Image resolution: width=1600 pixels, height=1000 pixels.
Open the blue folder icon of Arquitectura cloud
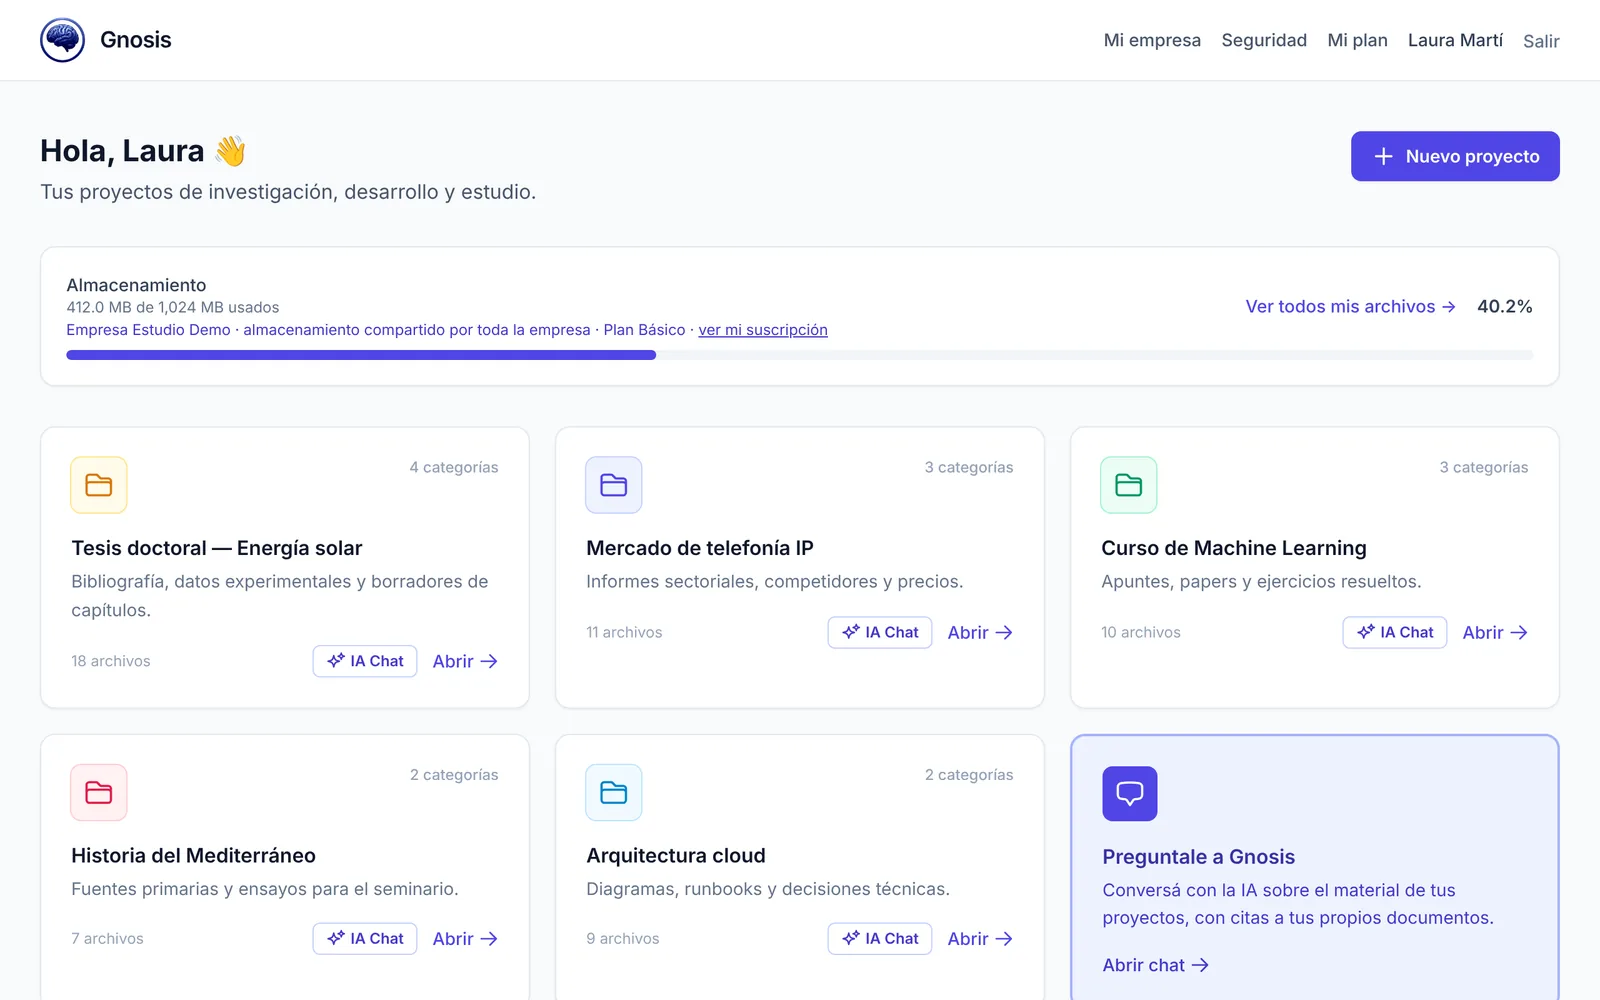click(x=614, y=793)
